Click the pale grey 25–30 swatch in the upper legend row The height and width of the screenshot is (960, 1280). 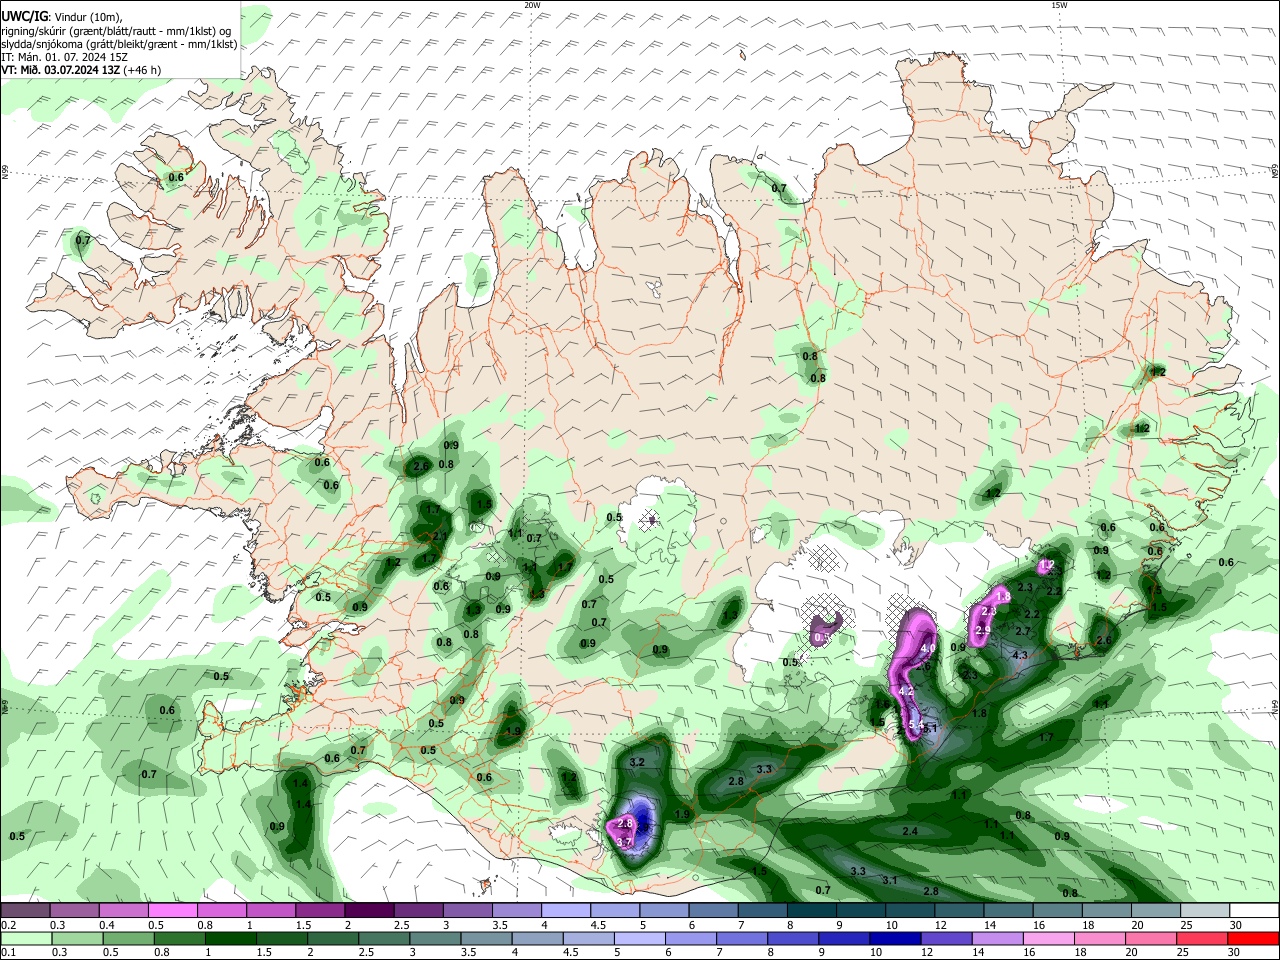[1205, 910]
